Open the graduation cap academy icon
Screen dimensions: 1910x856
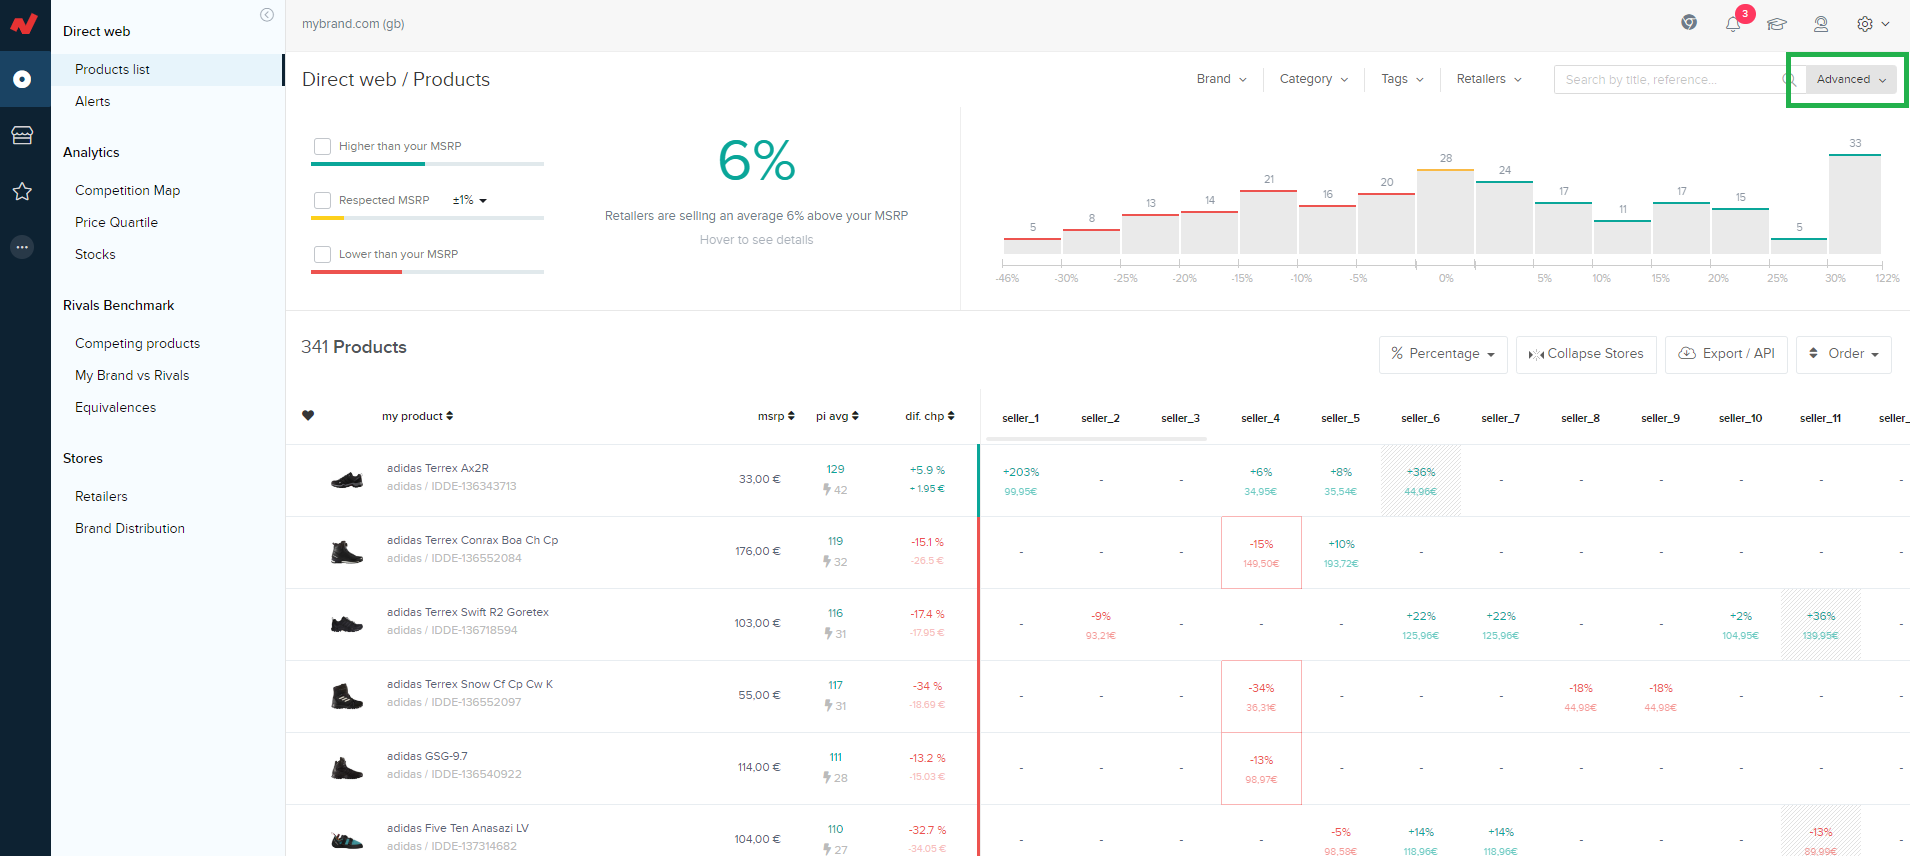1777,24
